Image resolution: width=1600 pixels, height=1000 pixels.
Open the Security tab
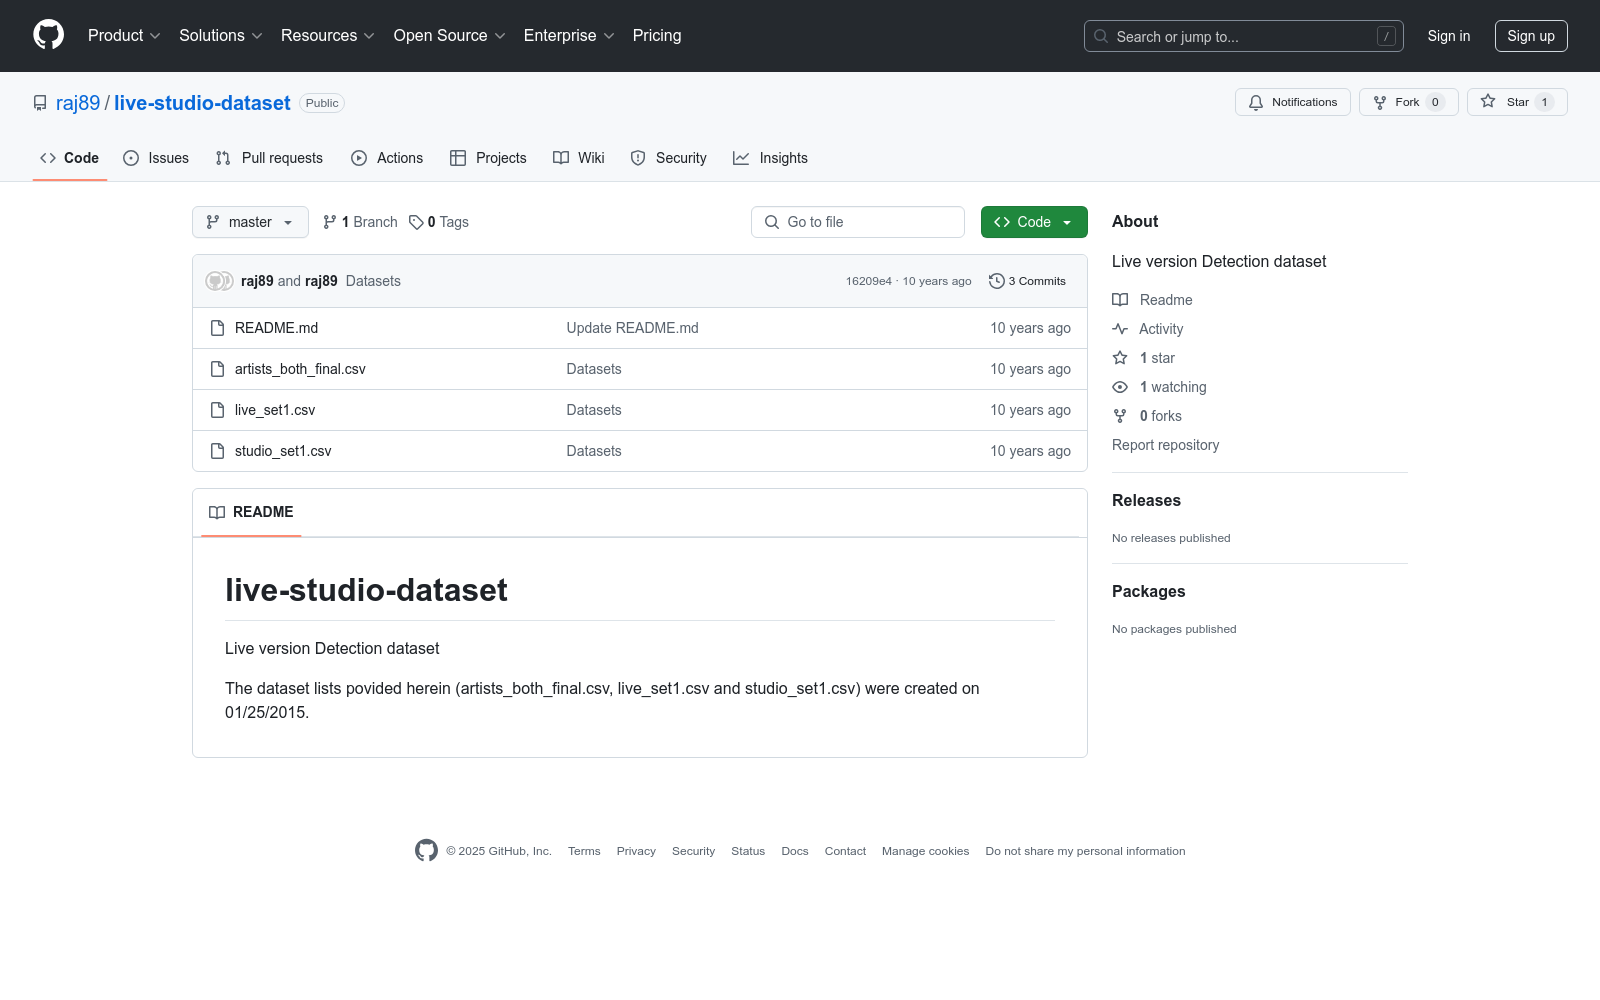click(x=668, y=158)
